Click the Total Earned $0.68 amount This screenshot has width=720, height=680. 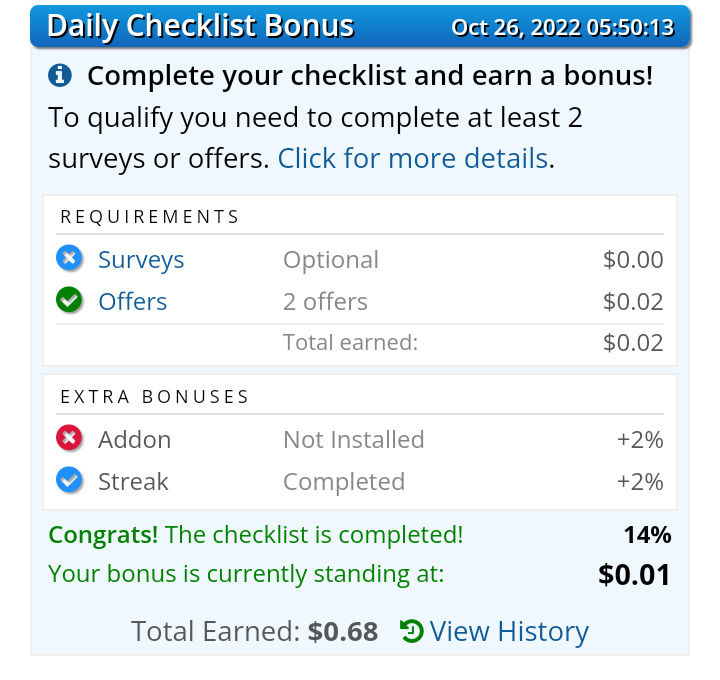point(343,631)
